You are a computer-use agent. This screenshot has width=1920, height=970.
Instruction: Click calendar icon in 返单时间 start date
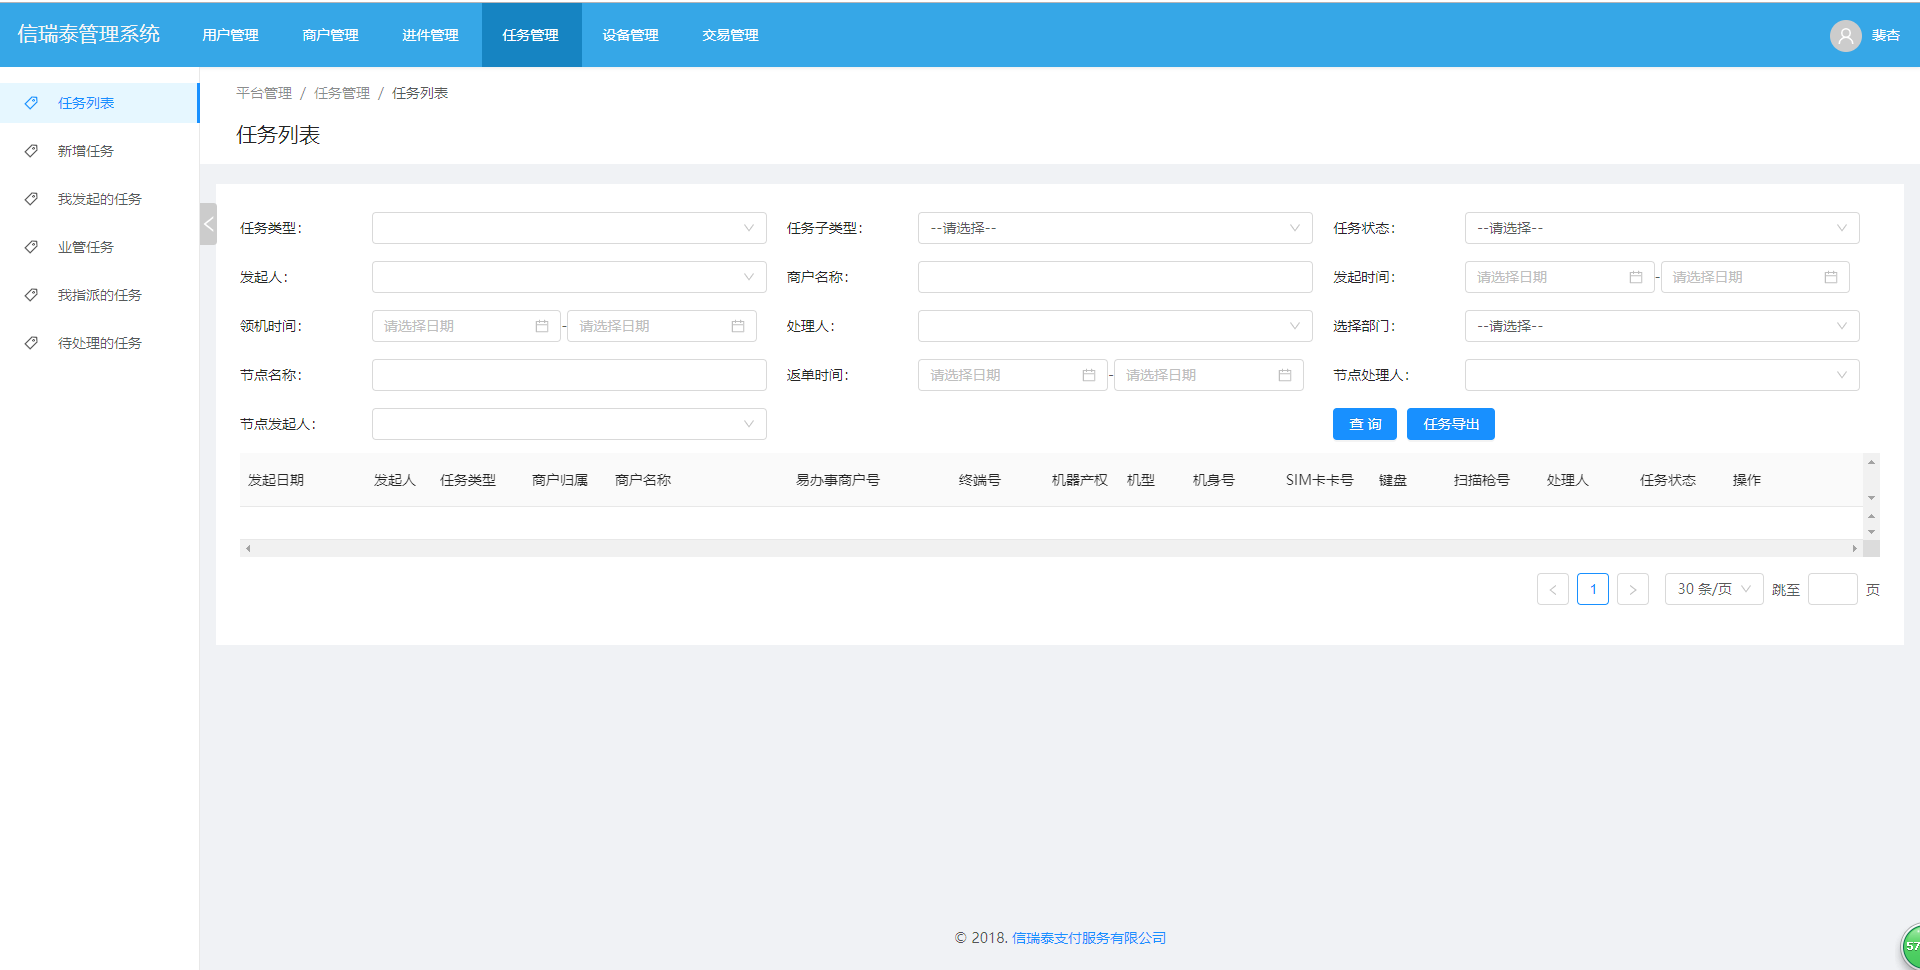(1088, 375)
